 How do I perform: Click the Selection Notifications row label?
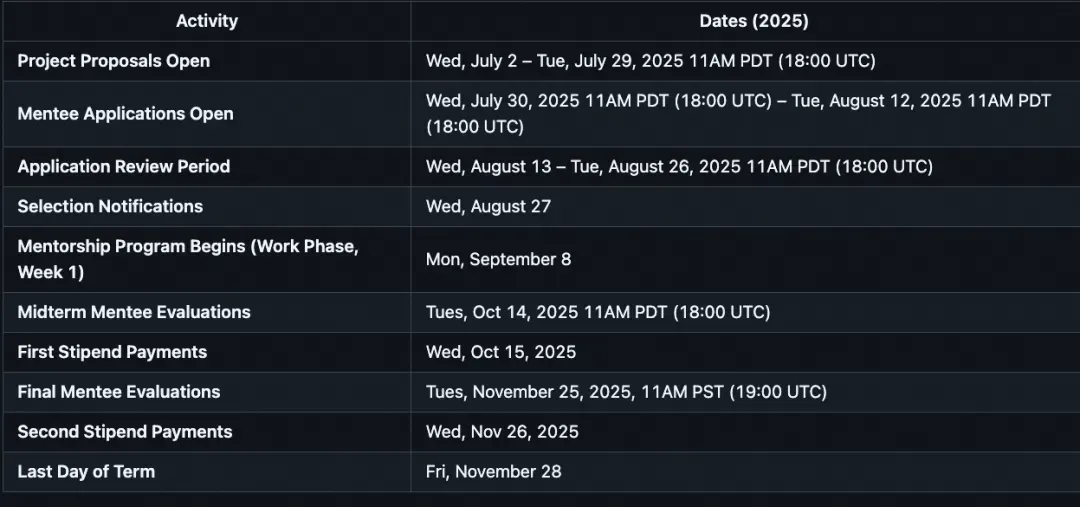(x=110, y=207)
